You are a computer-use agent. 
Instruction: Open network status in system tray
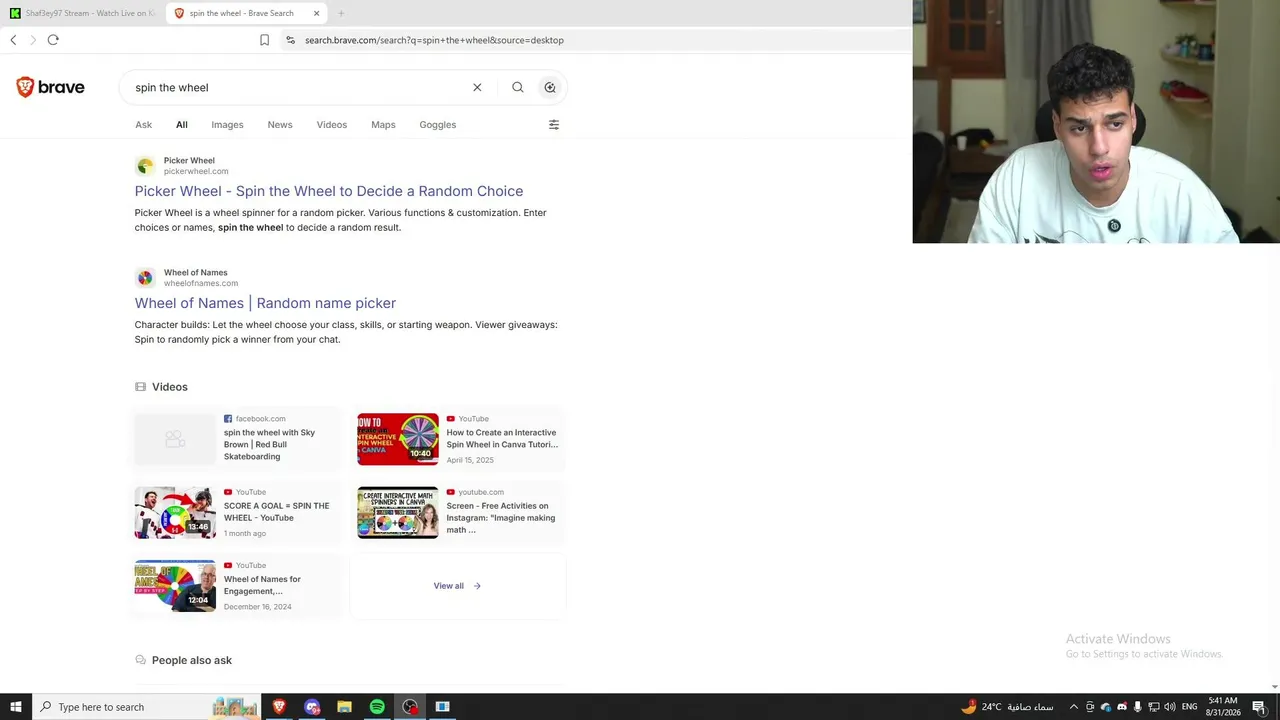1154,707
